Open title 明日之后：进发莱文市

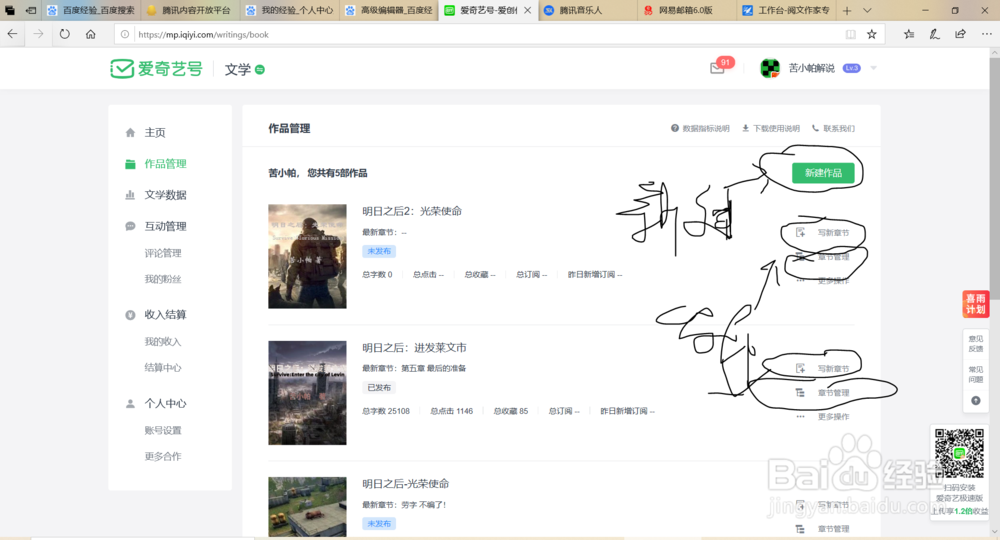415,347
